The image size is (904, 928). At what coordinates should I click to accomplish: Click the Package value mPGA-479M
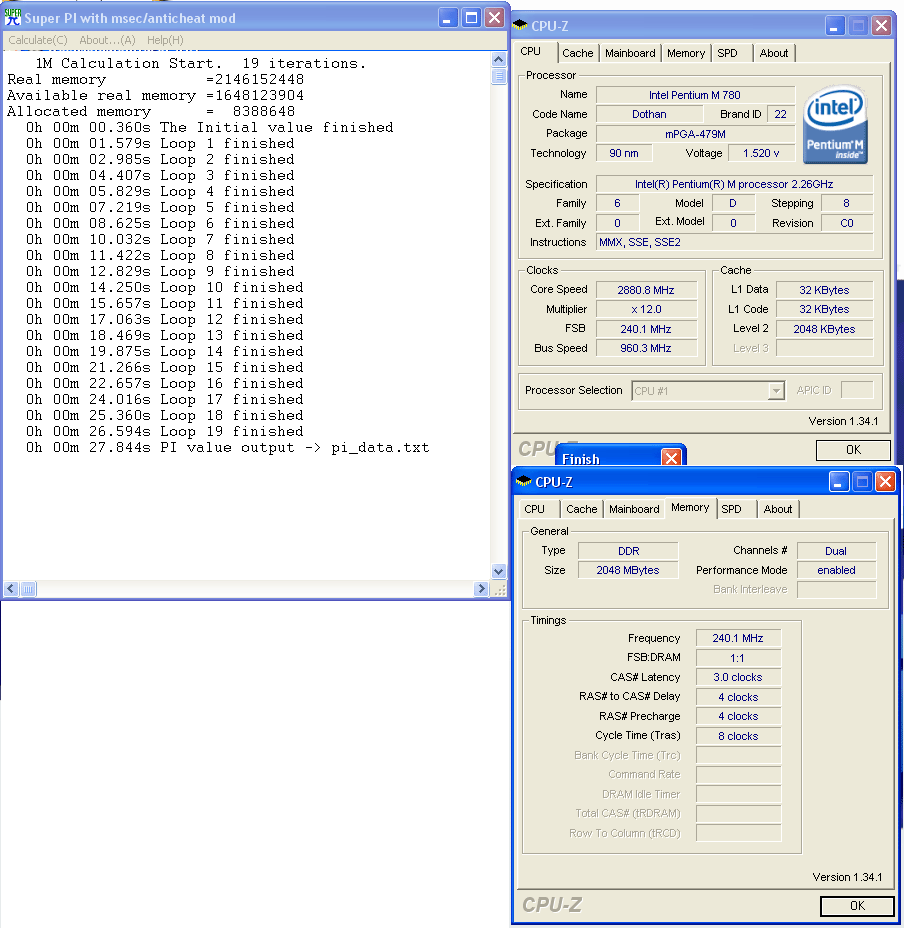click(x=695, y=134)
